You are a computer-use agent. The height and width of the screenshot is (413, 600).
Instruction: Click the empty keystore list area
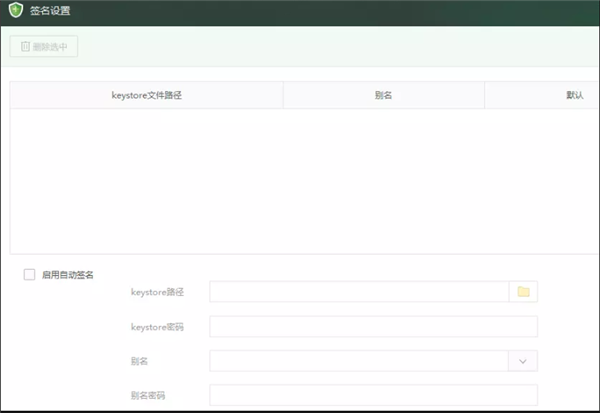(300, 180)
